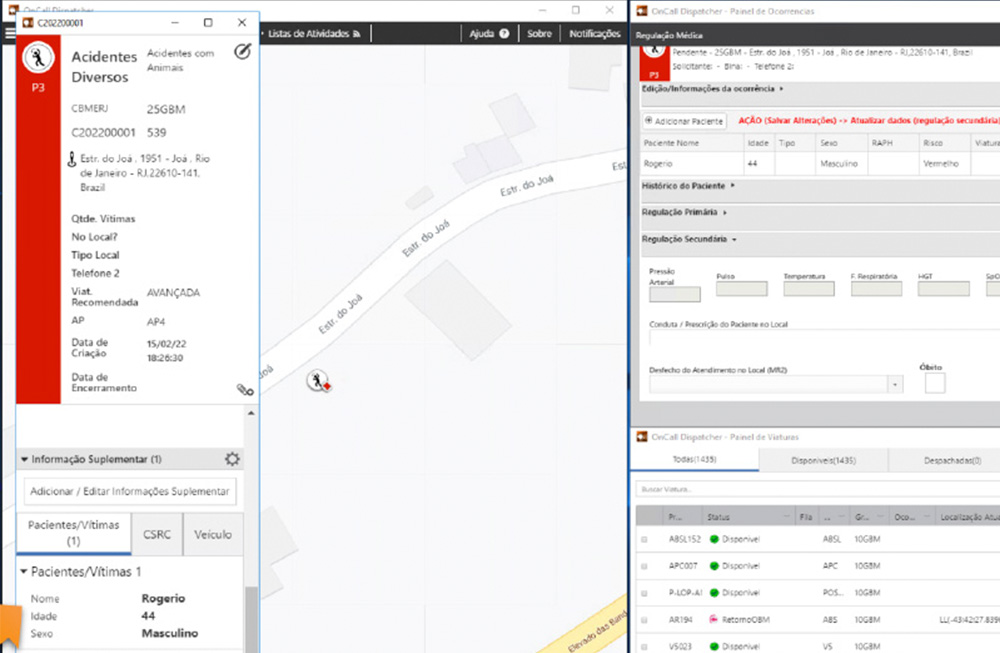Click the edit occurrence pencil icon
The width and height of the screenshot is (1000, 653).
pyautogui.click(x=242, y=52)
